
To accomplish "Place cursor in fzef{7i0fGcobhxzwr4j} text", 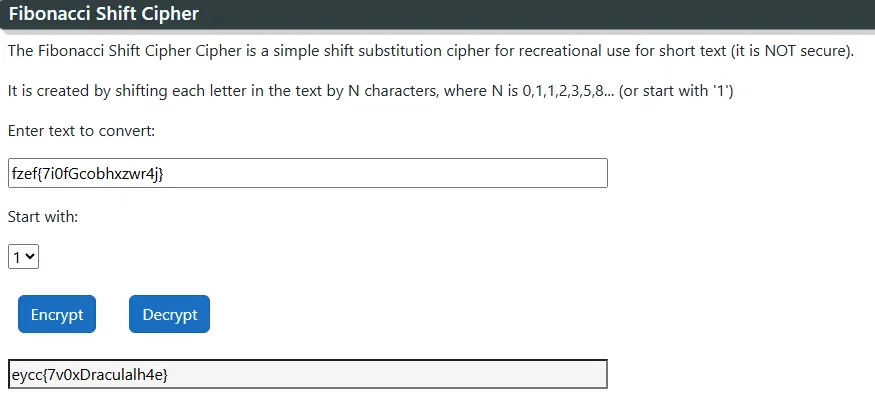I will (88, 174).
